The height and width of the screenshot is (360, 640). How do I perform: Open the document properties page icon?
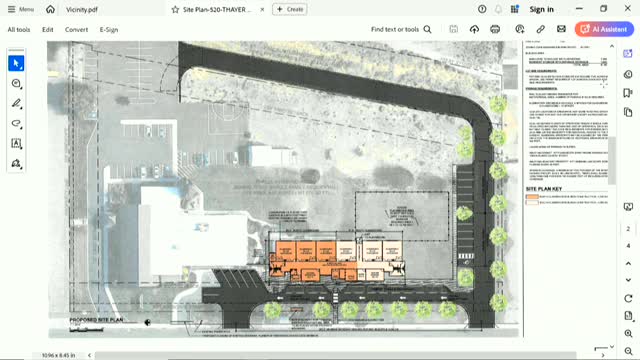(x=628, y=316)
